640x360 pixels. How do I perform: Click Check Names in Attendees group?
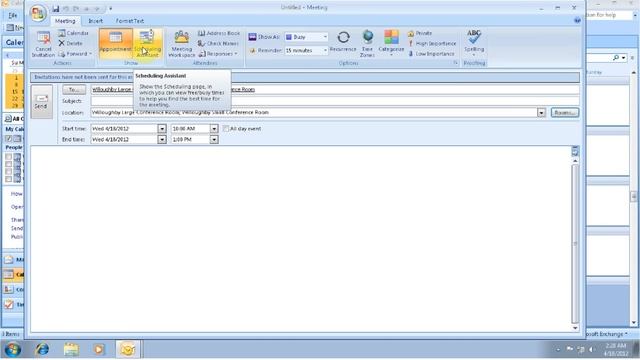pyautogui.click(x=218, y=43)
